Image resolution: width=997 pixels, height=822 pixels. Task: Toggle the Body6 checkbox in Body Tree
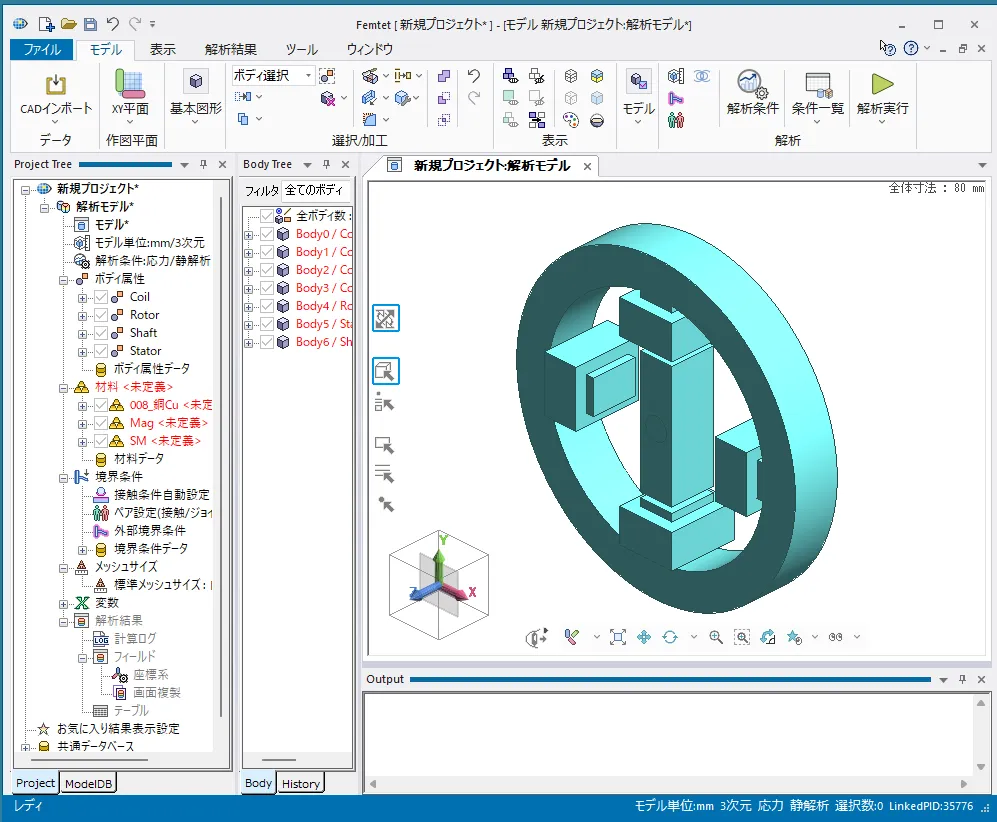click(x=266, y=342)
